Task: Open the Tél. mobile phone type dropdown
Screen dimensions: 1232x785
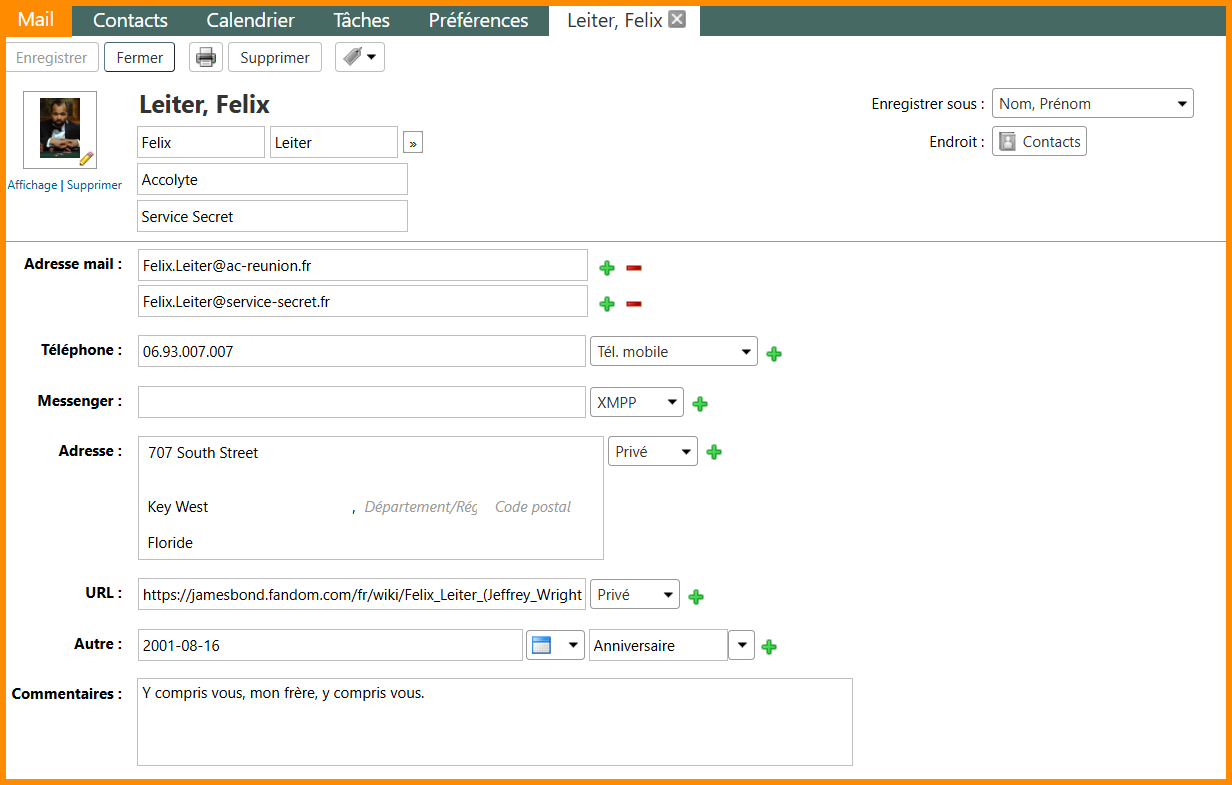Action: point(673,352)
